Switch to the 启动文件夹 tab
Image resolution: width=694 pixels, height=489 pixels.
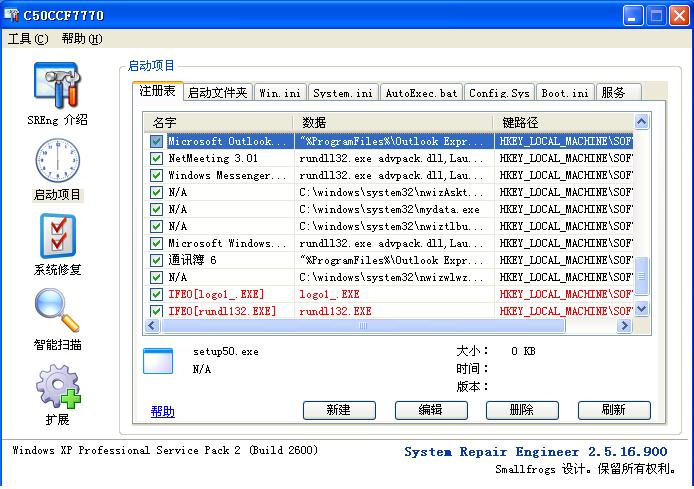218,92
